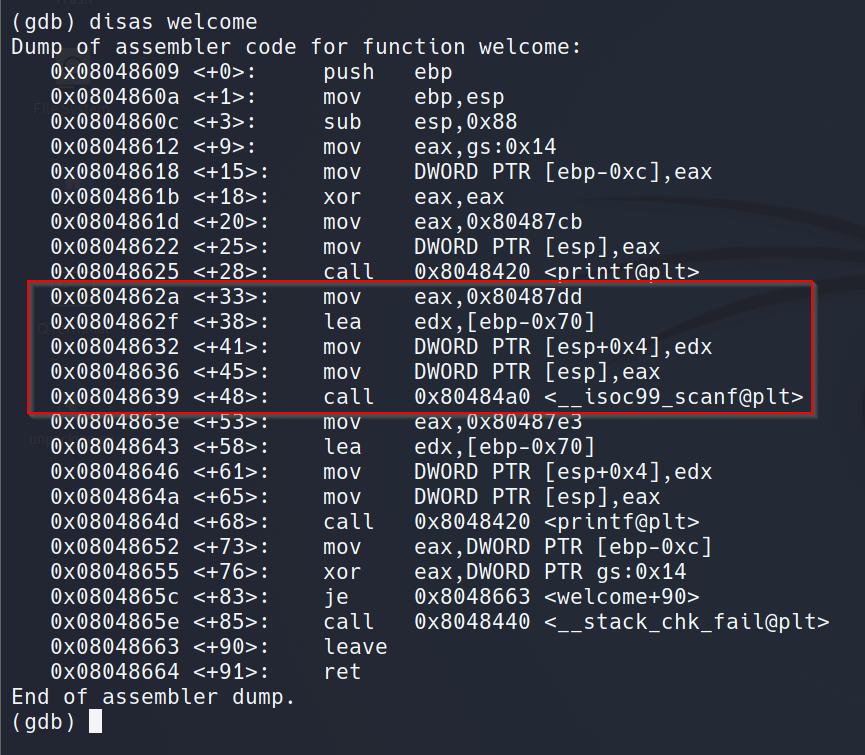Click the 'mov eax,0x80487e3' instruction

(x=452, y=422)
